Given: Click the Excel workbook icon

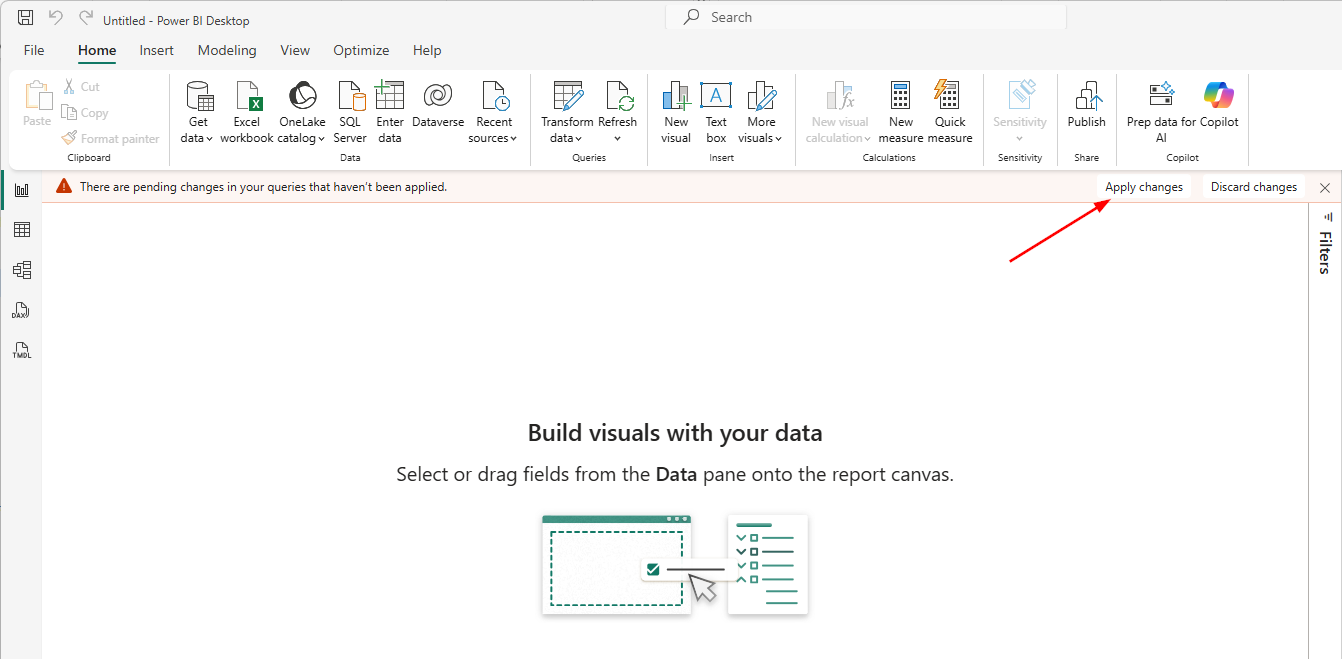Looking at the screenshot, I should [247, 98].
